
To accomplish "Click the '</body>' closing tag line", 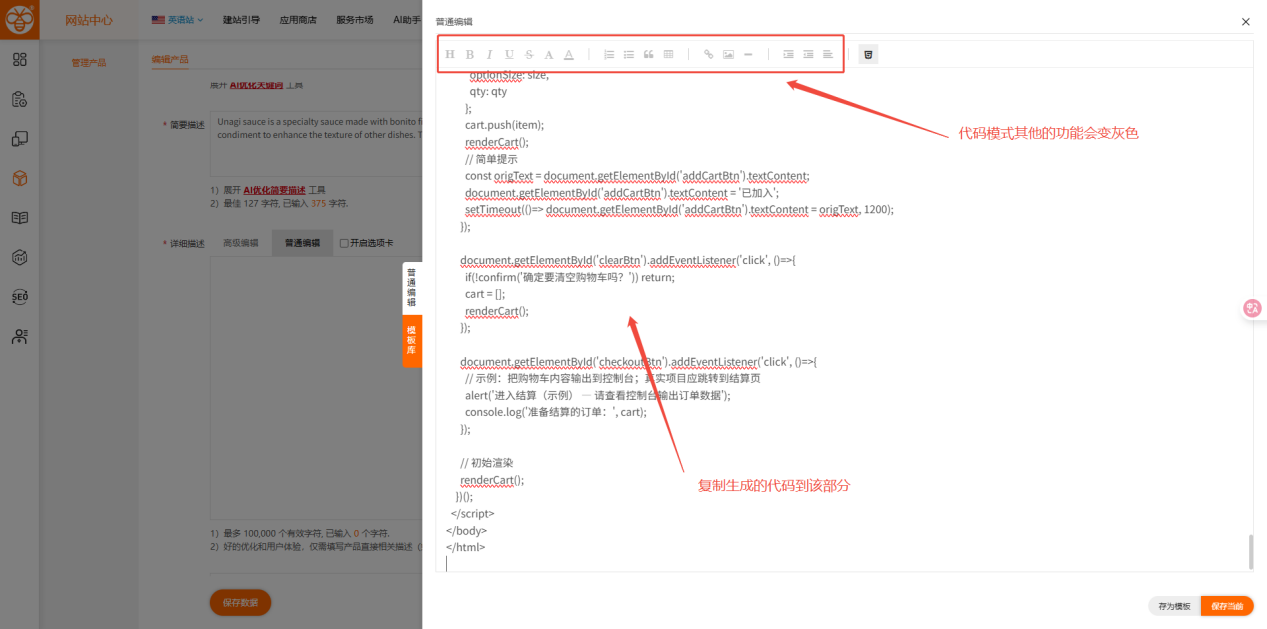I will (x=466, y=530).
